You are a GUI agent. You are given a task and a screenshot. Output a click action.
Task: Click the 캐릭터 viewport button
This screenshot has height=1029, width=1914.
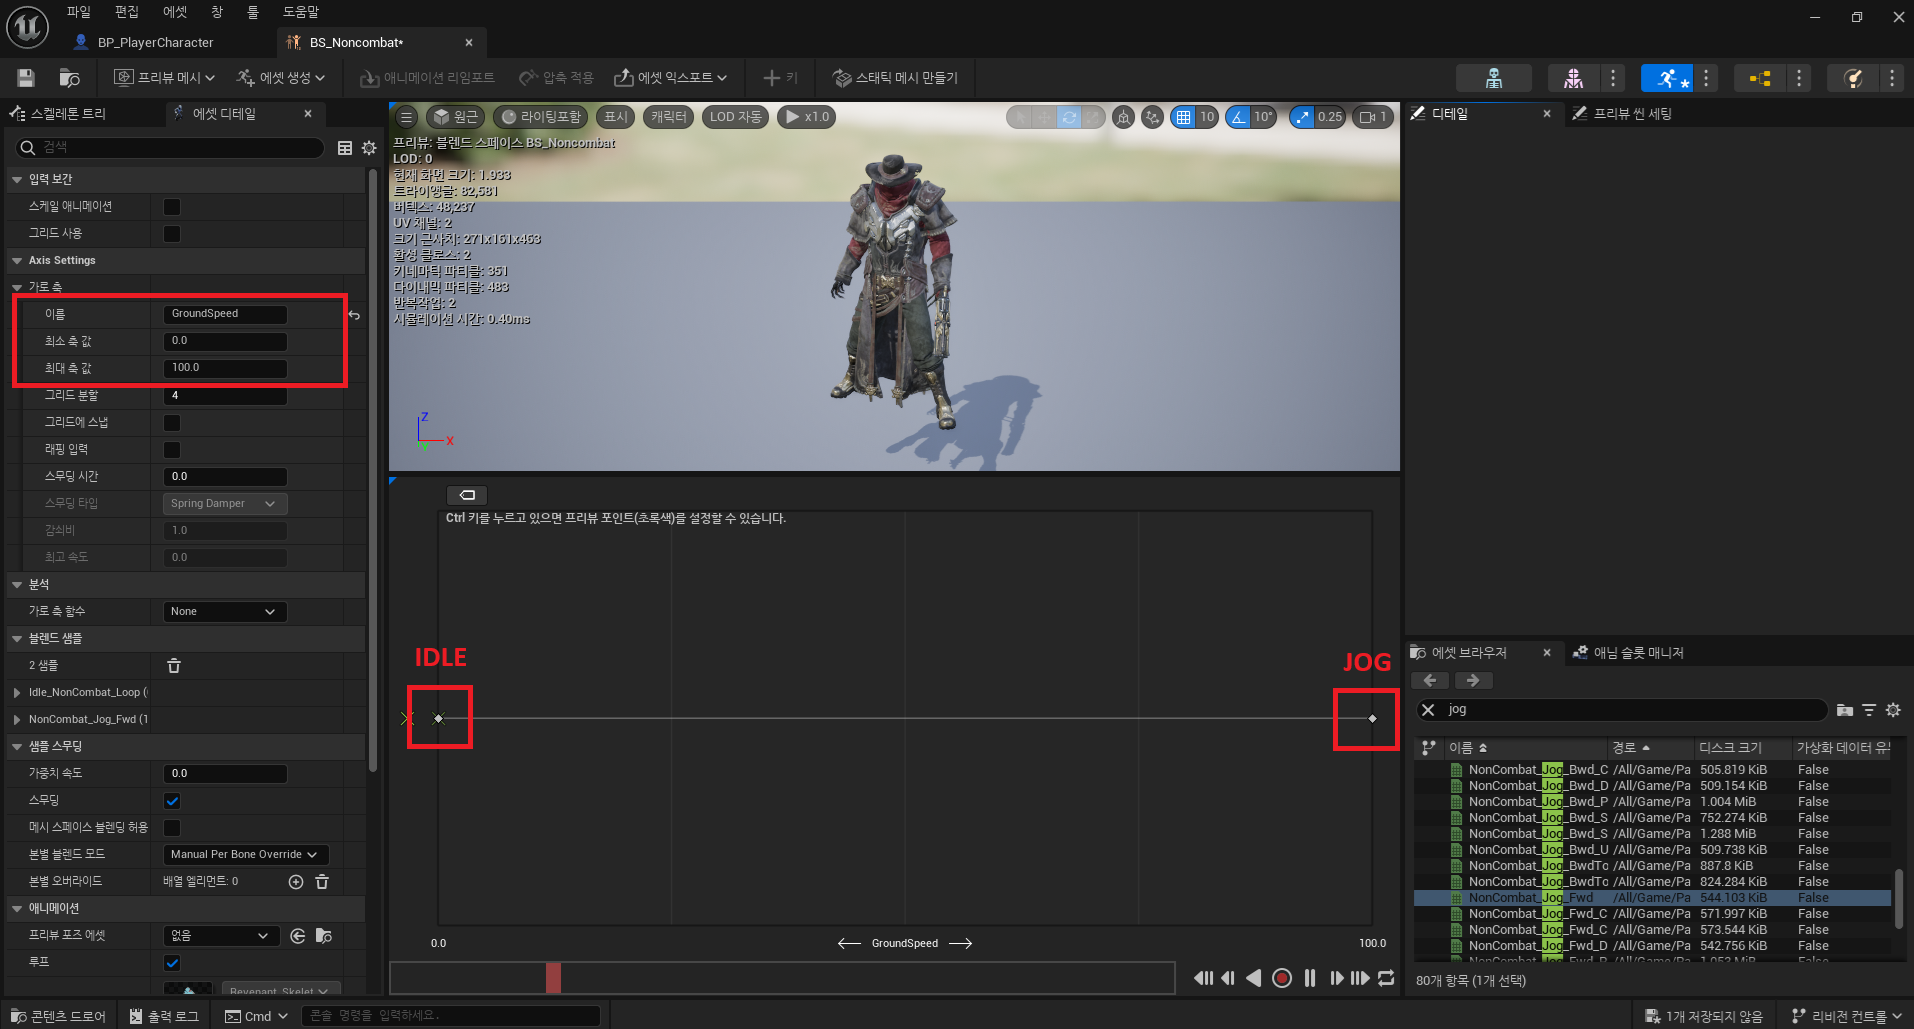(x=669, y=117)
